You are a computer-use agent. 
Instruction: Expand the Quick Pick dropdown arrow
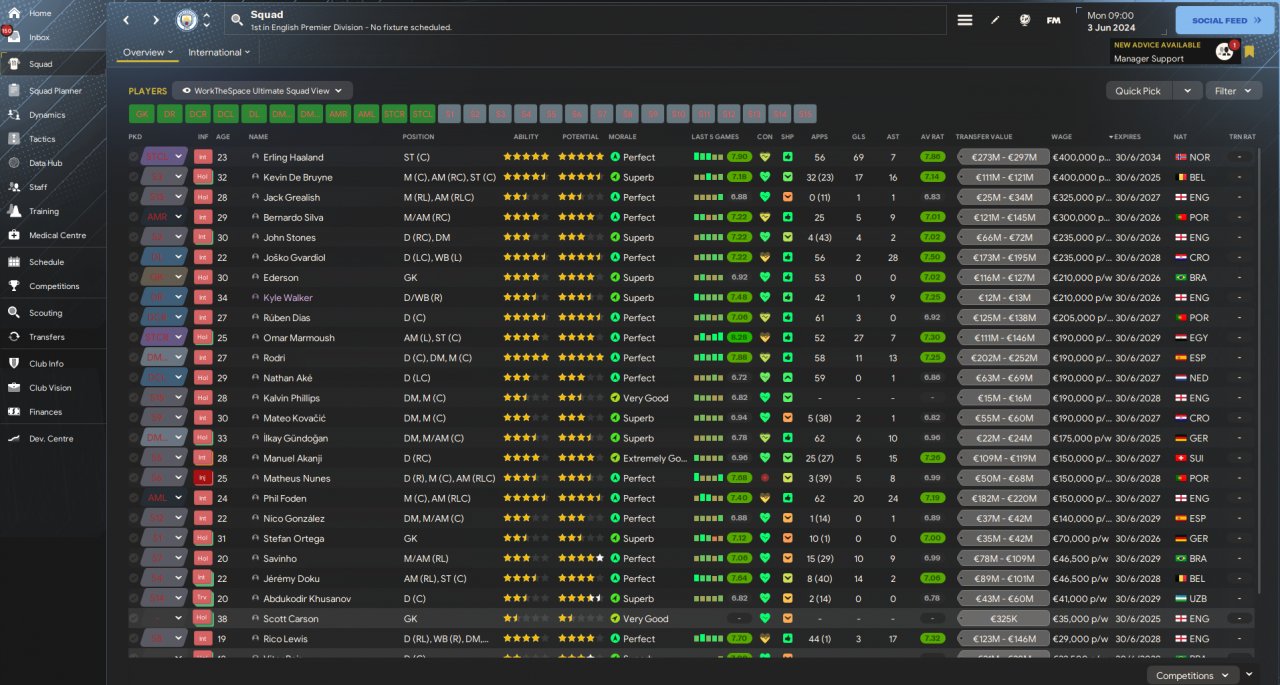pyautogui.click(x=1187, y=90)
